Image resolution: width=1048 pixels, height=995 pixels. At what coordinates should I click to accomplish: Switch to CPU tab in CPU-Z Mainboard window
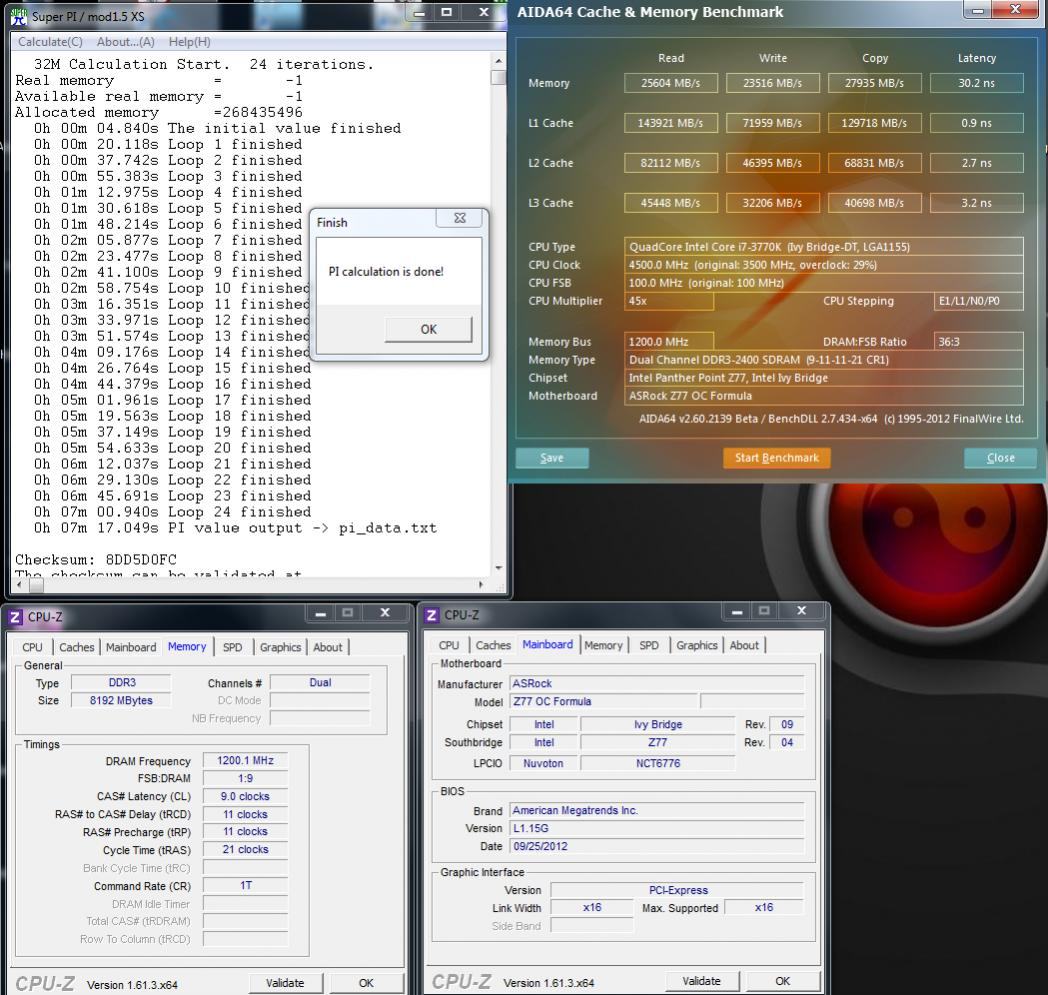[x=449, y=645]
